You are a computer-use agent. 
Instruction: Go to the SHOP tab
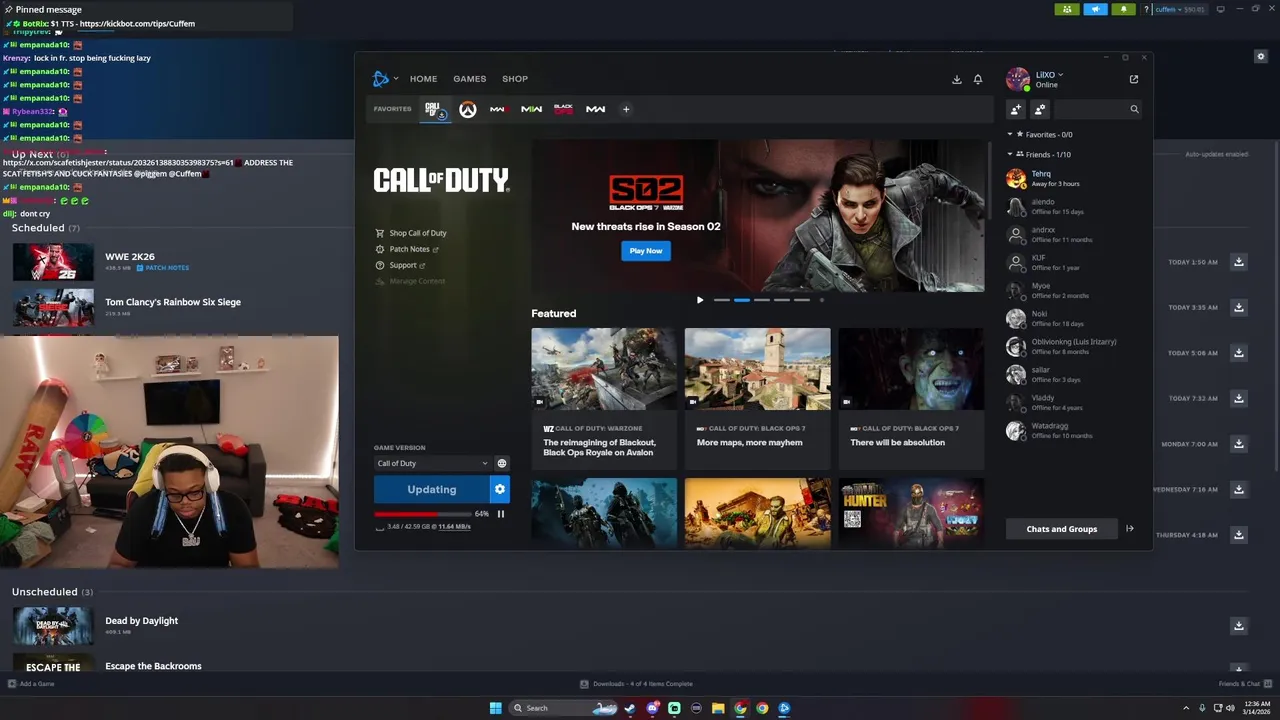click(515, 79)
